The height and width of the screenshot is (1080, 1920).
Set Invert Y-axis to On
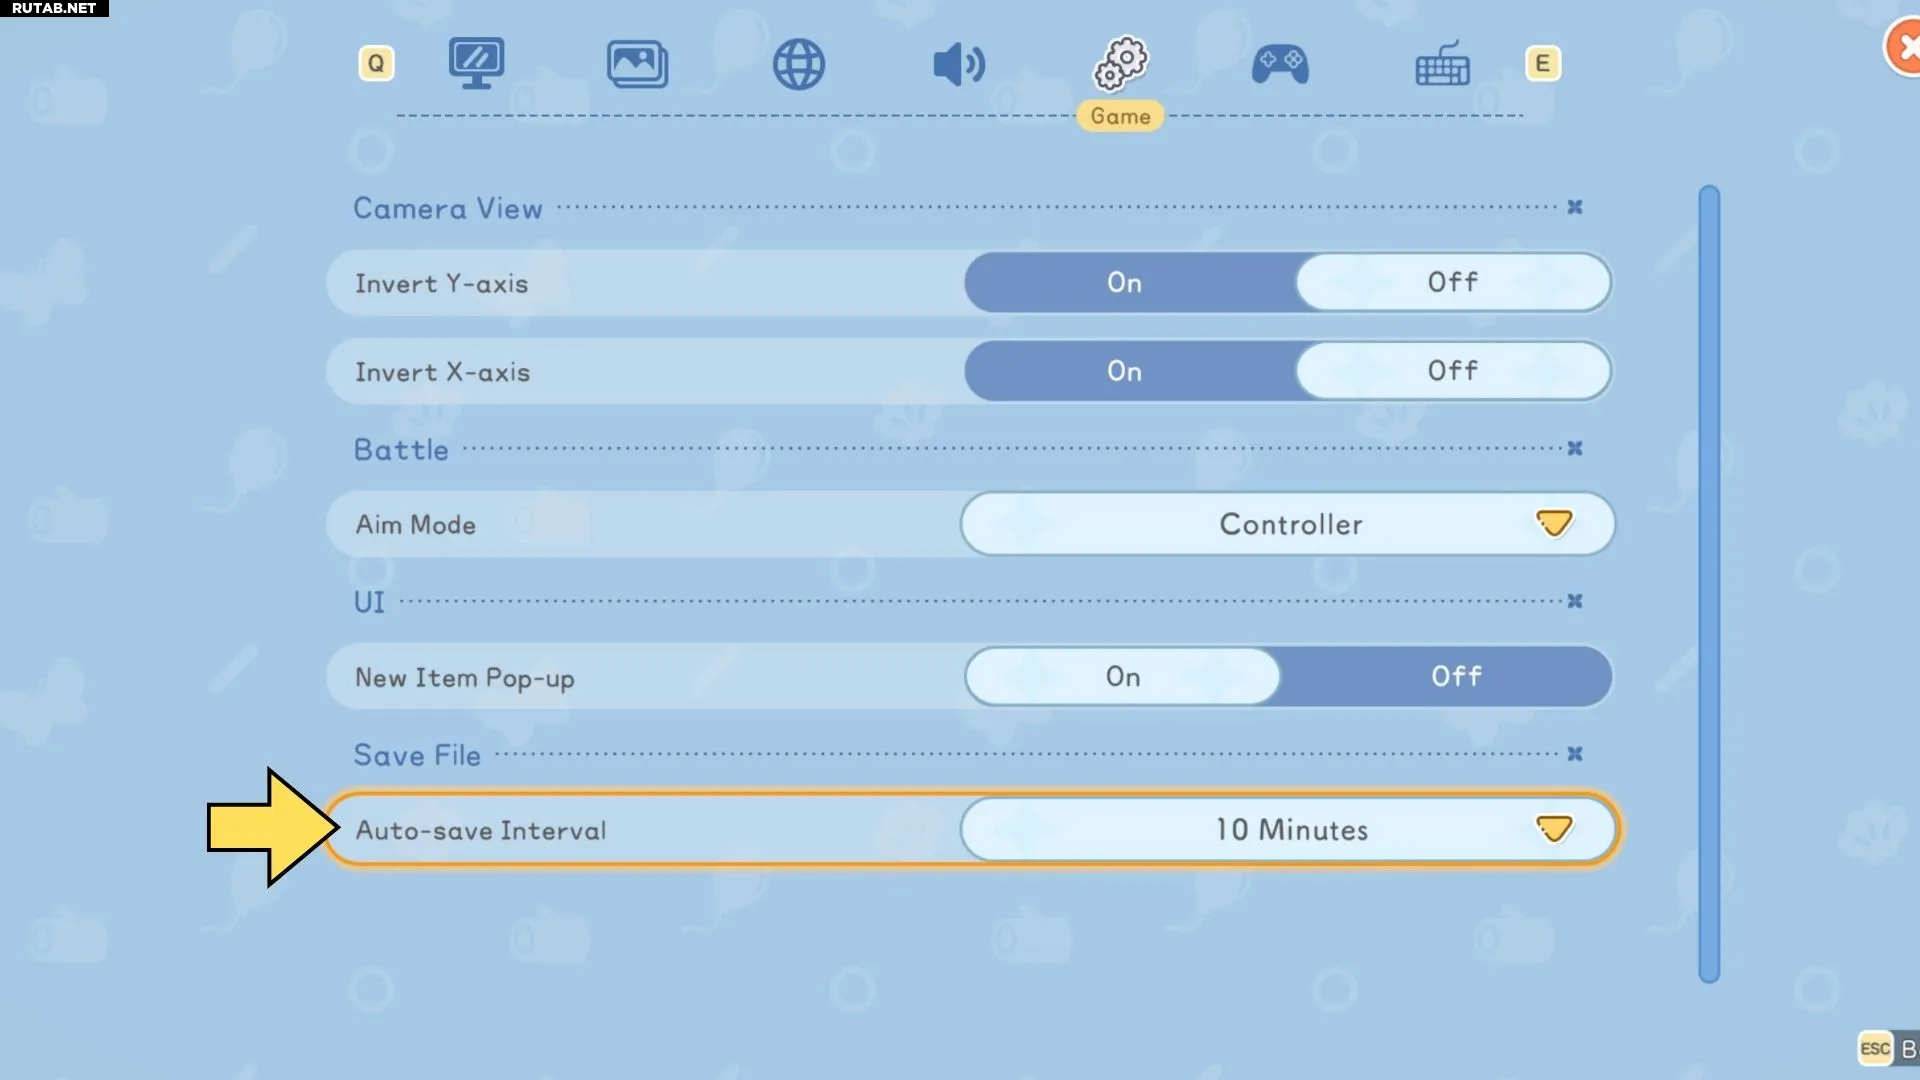[1125, 283]
